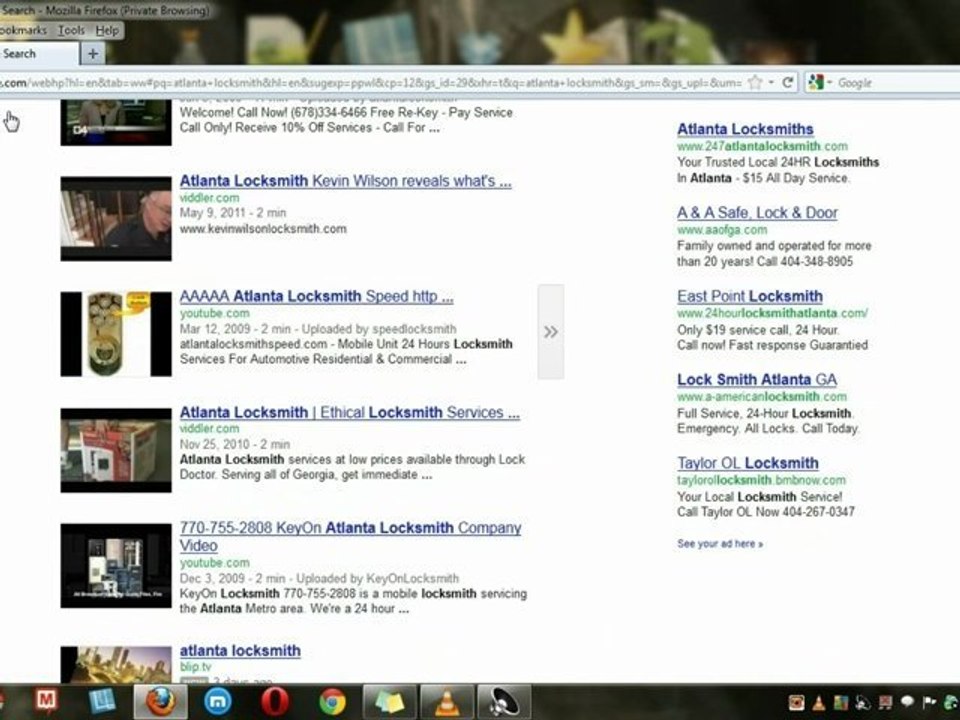This screenshot has width=960, height=720.
Task: Click the Kevin Wilson video thumbnail
Action: point(116,219)
